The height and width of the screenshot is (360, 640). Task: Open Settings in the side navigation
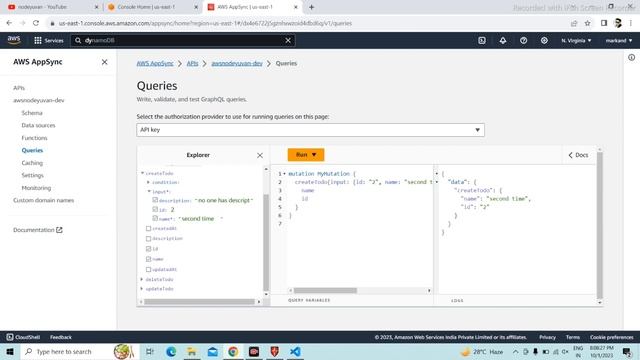click(32, 175)
